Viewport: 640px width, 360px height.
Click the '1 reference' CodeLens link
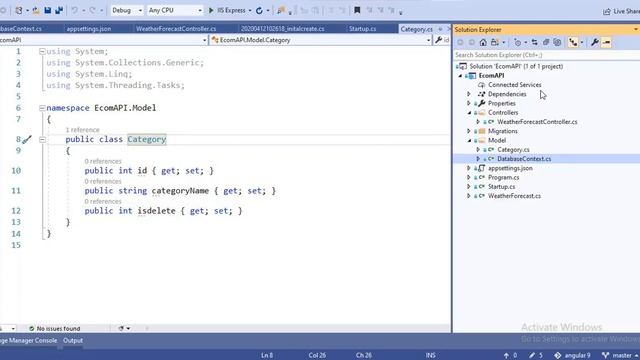click(82, 130)
